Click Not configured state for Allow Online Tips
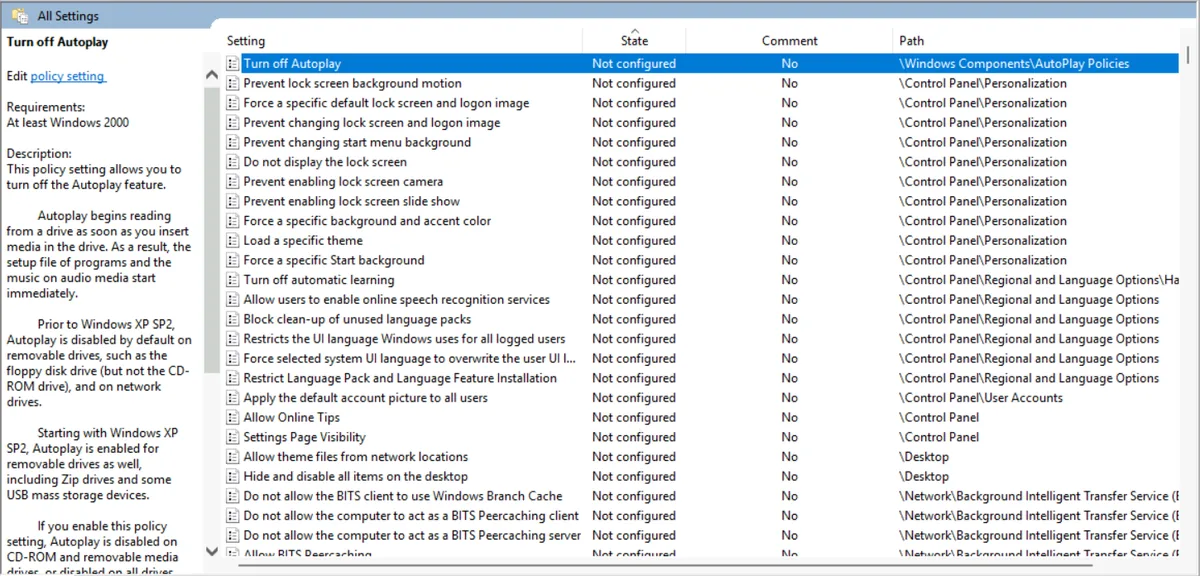This screenshot has height=576, width=1200. [x=634, y=417]
